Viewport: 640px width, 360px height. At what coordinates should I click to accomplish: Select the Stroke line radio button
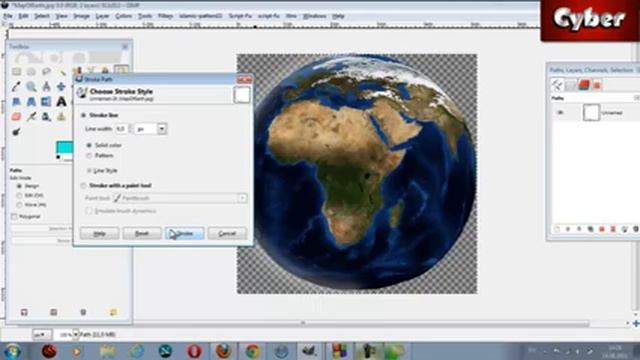point(84,116)
